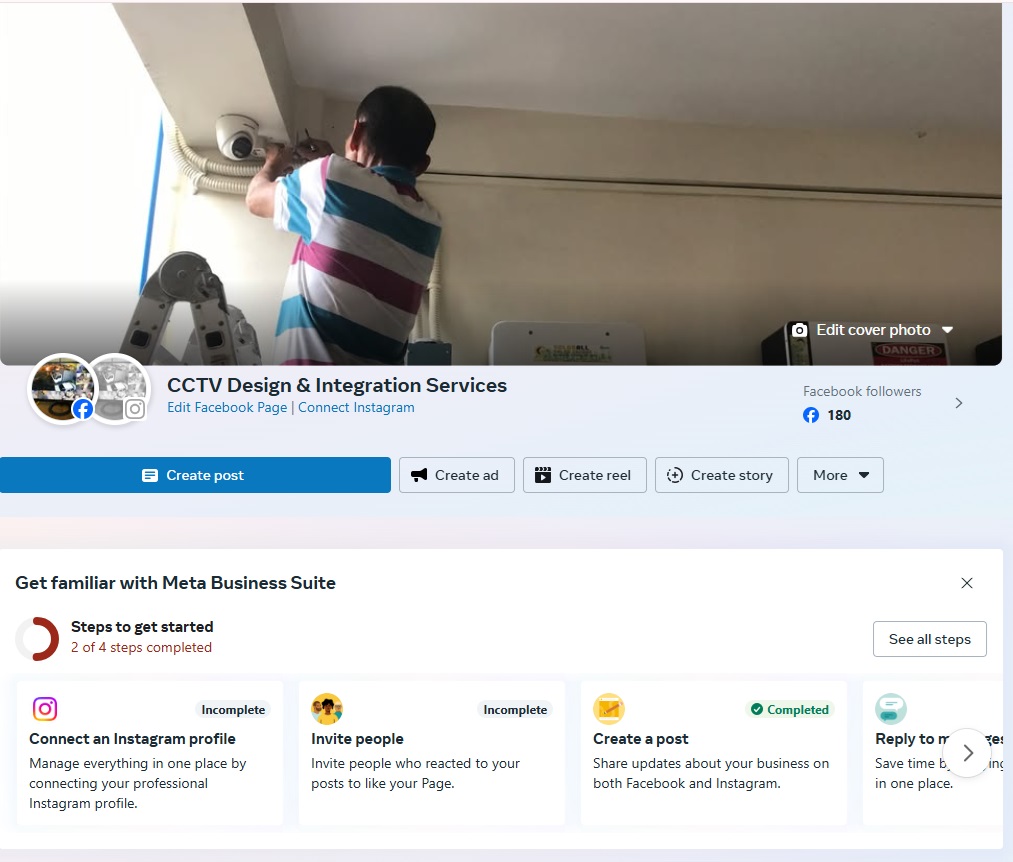This screenshot has width=1013, height=862.
Task: Click the megaphone icon in Create ad
Action: click(x=419, y=475)
